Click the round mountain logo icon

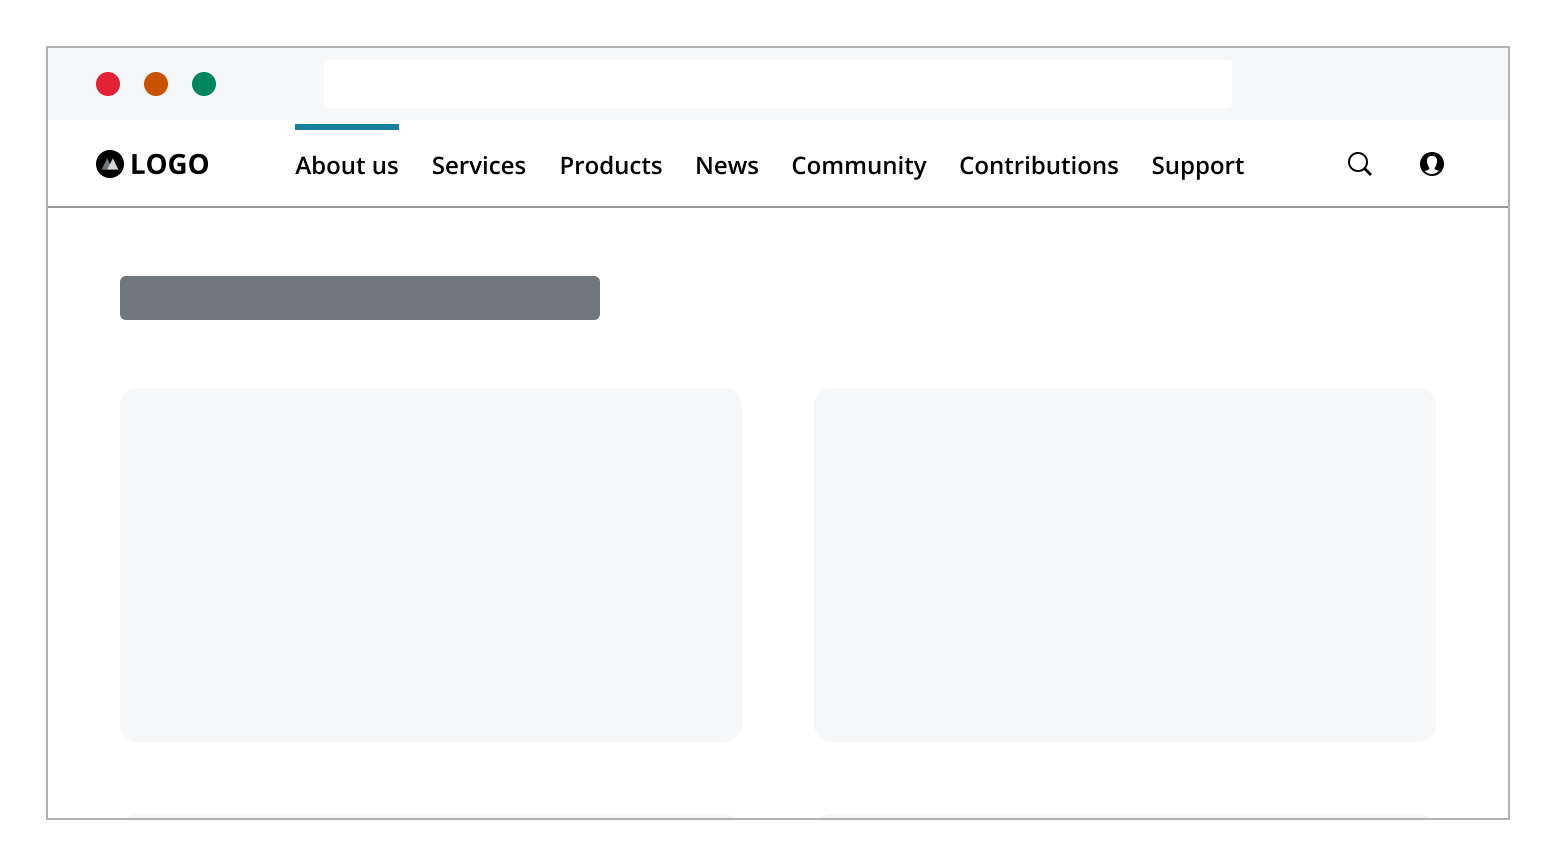[109, 164]
